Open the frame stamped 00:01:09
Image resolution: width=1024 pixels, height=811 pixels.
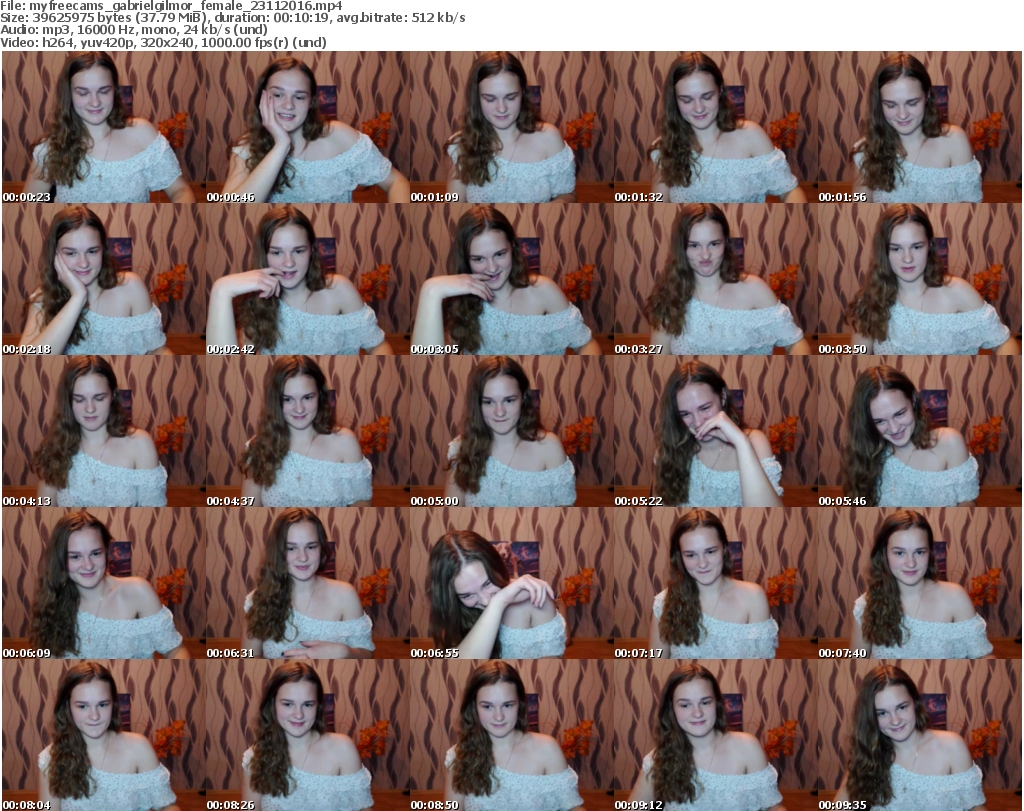point(511,127)
